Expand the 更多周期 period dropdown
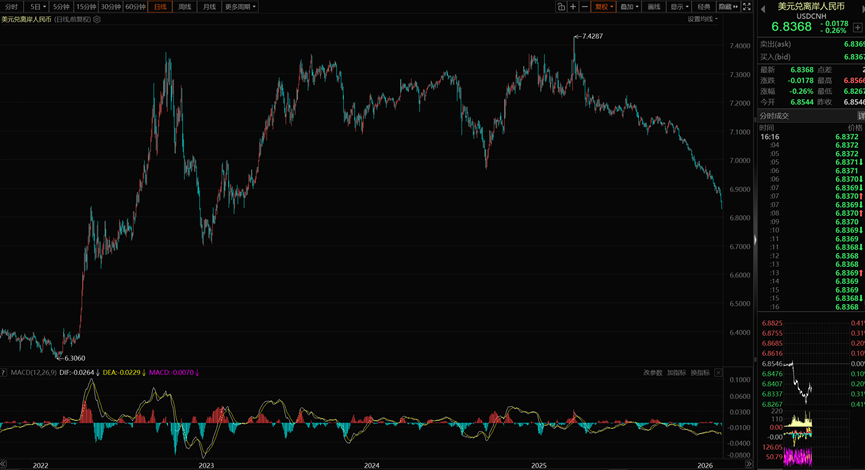This screenshot has height=470, width=865. click(240, 6)
